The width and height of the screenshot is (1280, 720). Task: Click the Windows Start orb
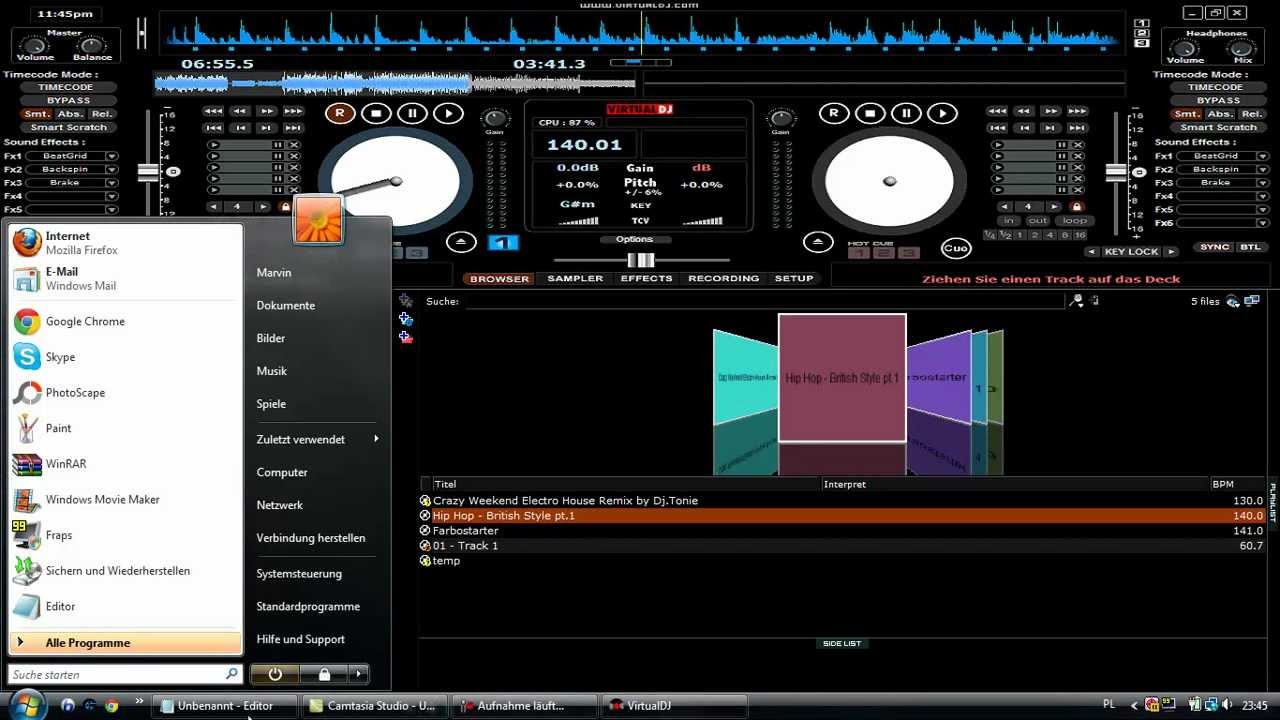pyautogui.click(x=27, y=705)
